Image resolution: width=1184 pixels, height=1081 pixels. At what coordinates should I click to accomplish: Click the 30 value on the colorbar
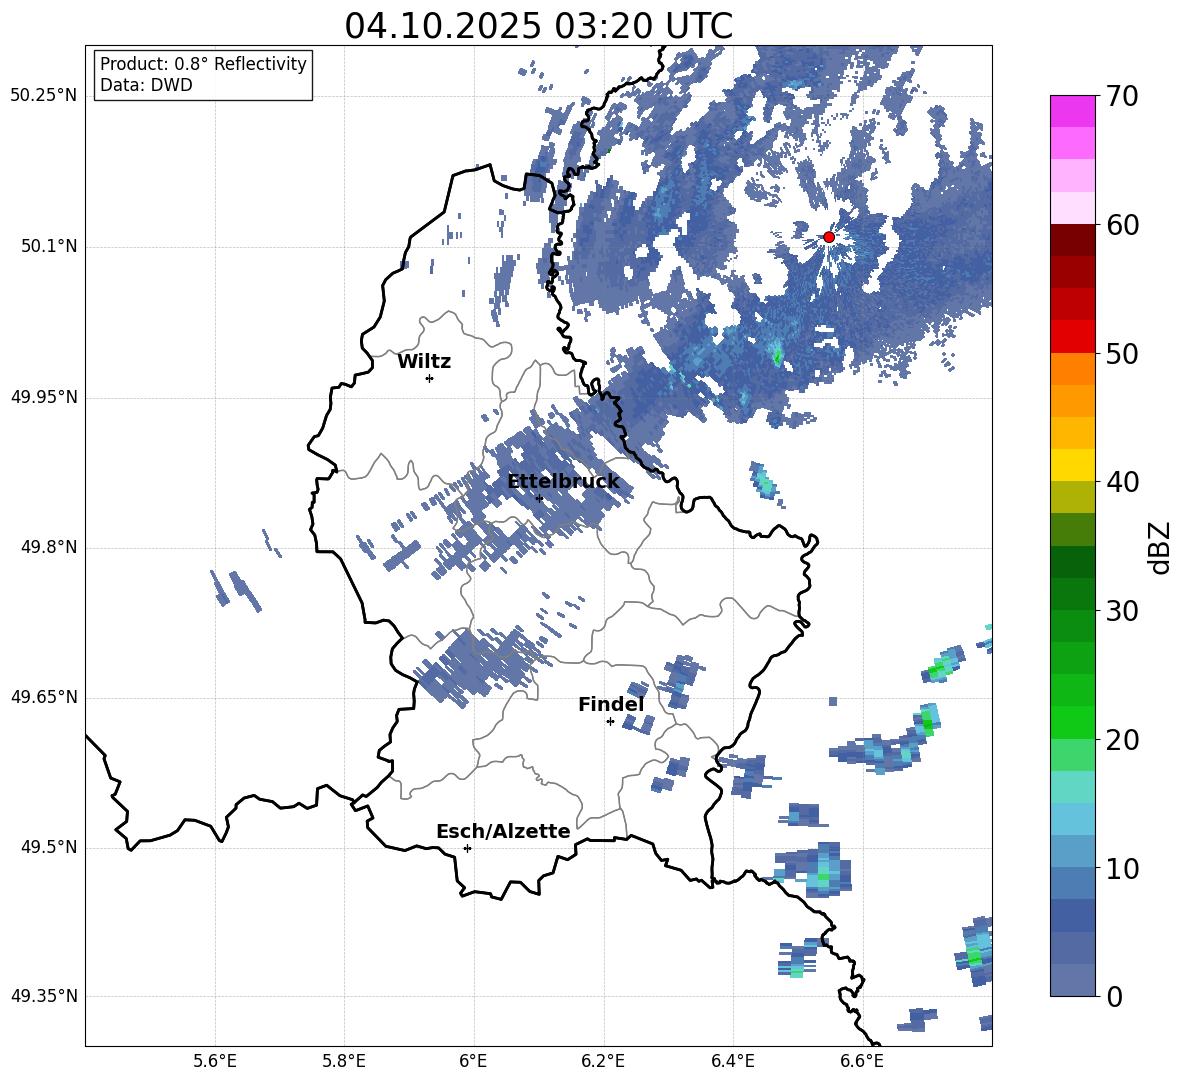tap(1121, 611)
